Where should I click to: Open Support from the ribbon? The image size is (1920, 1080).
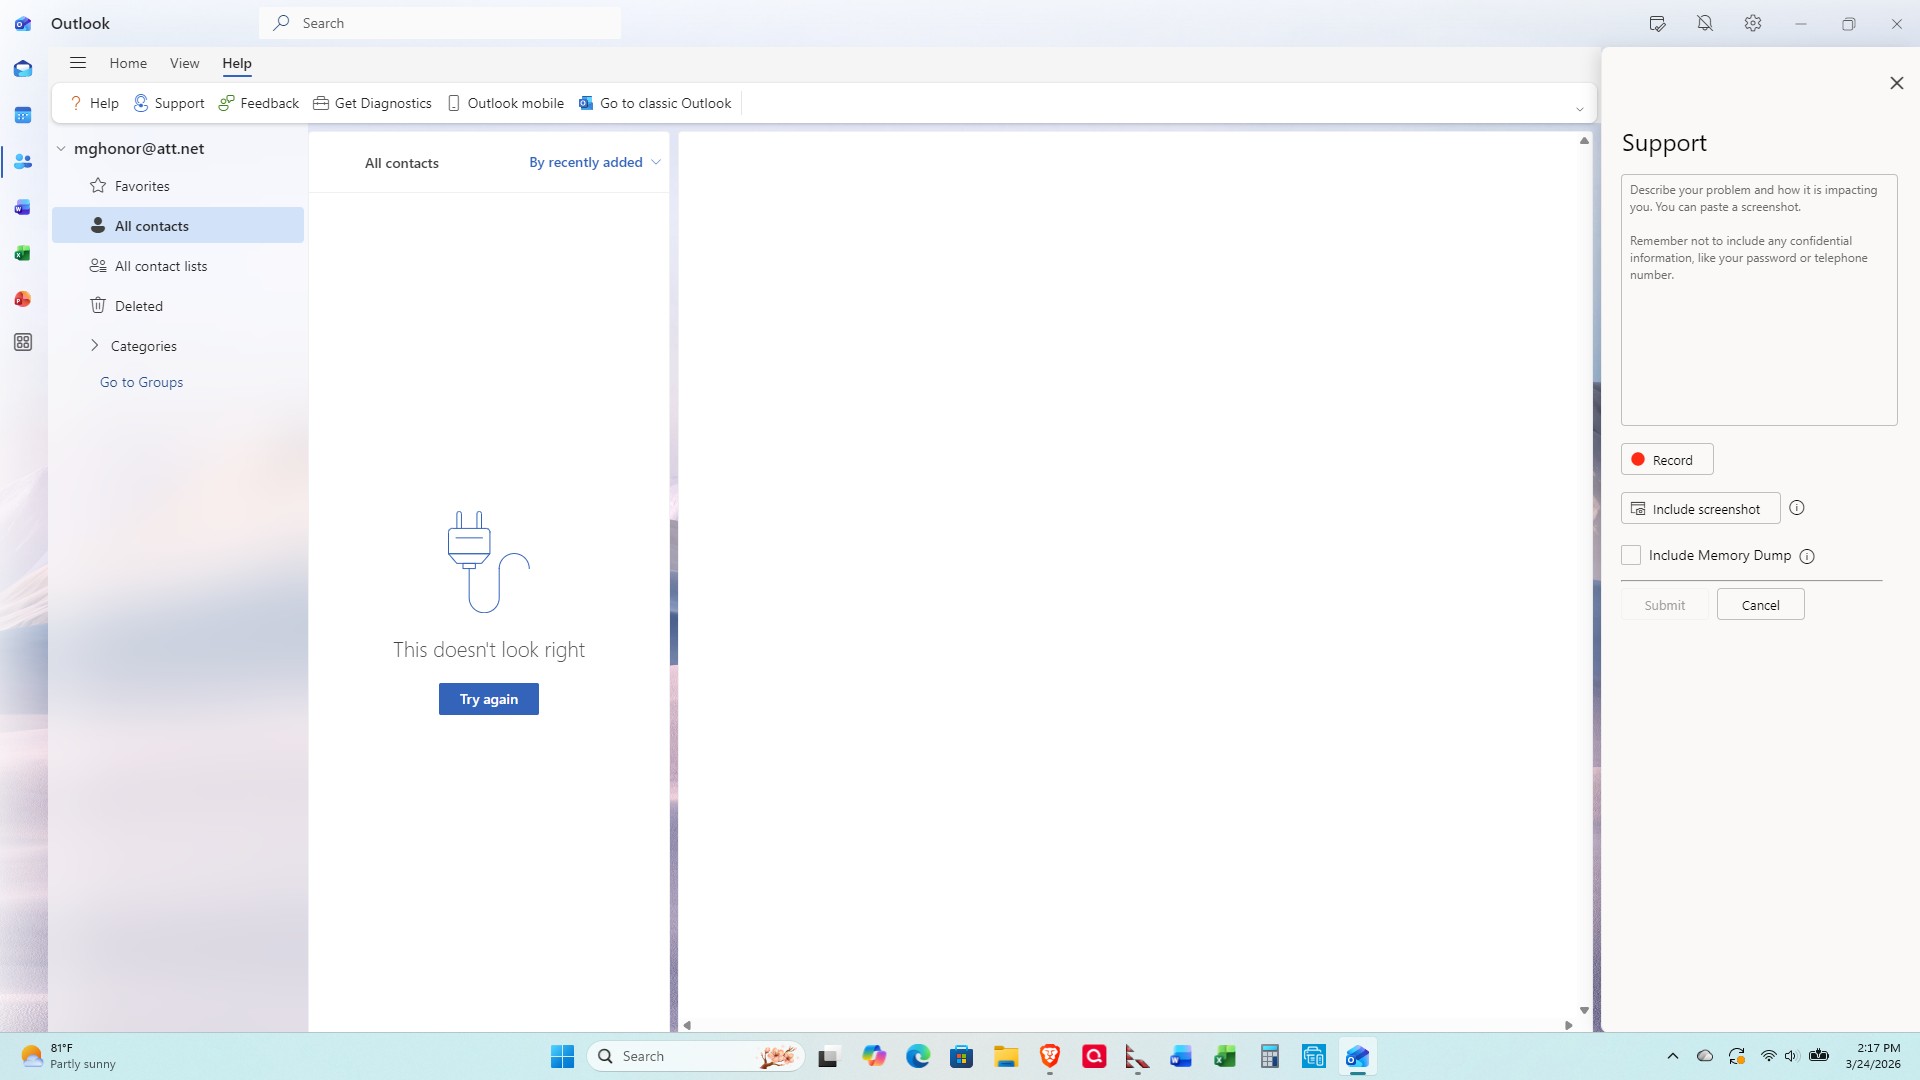(x=169, y=103)
